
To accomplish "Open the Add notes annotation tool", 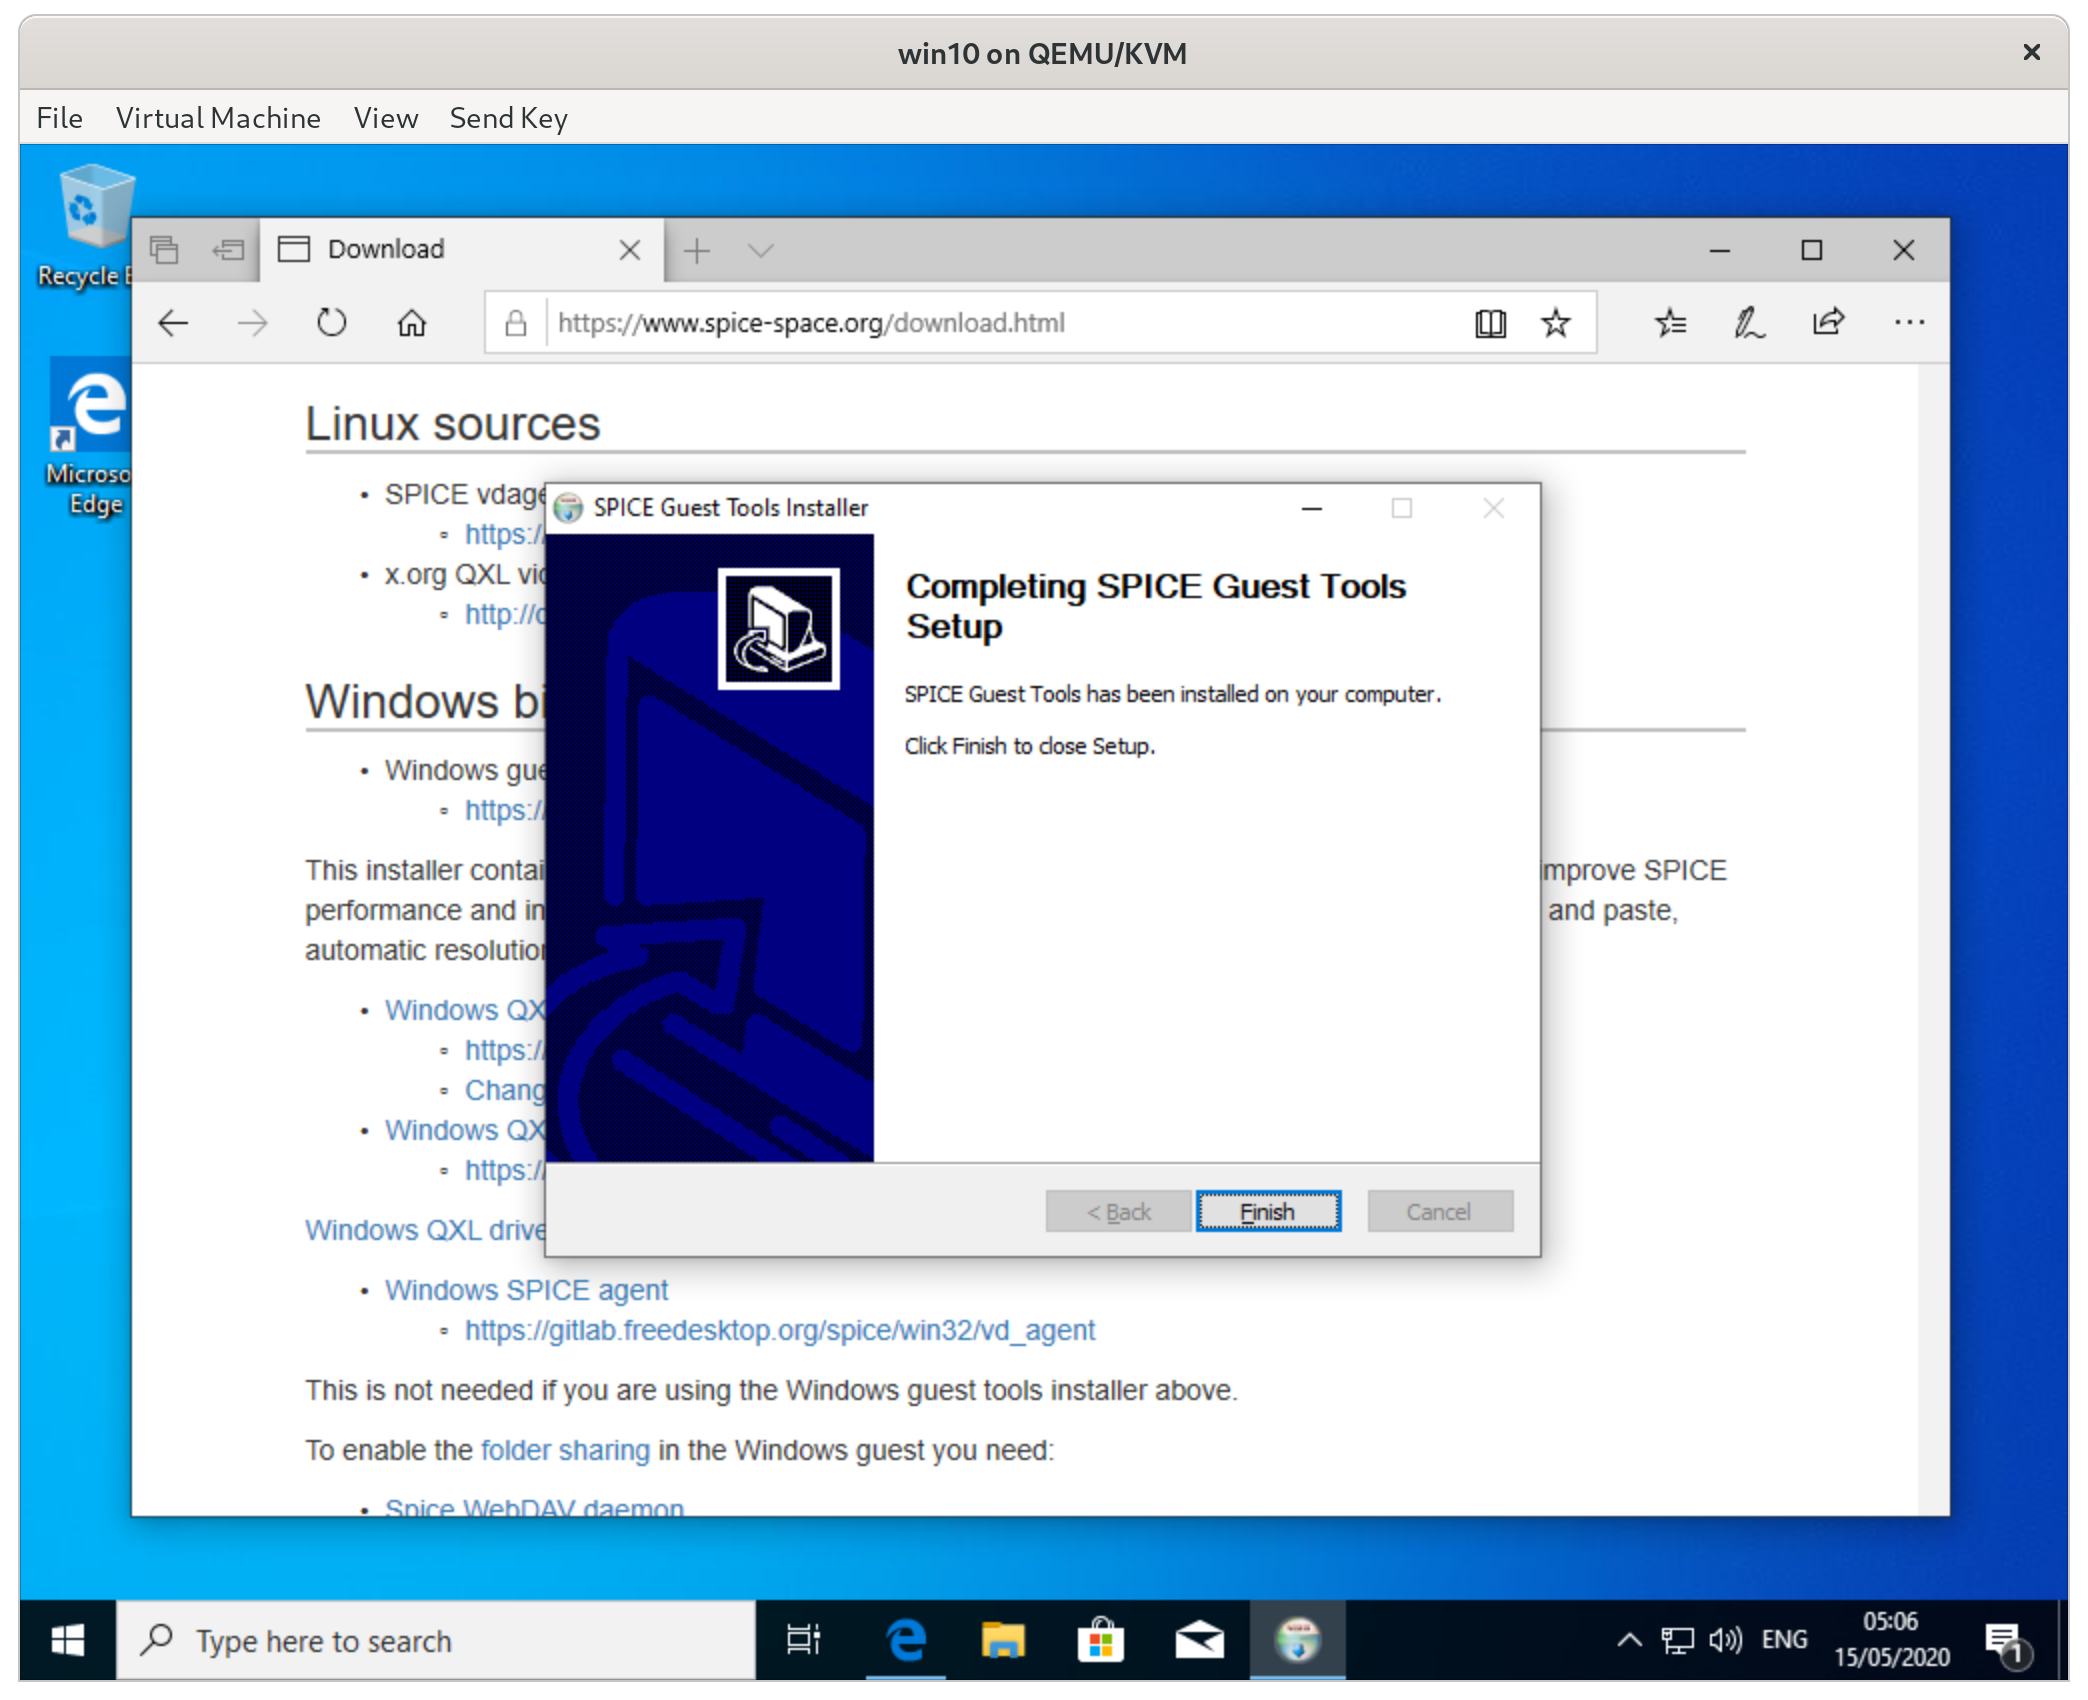I will pyautogui.click(x=1749, y=322).
